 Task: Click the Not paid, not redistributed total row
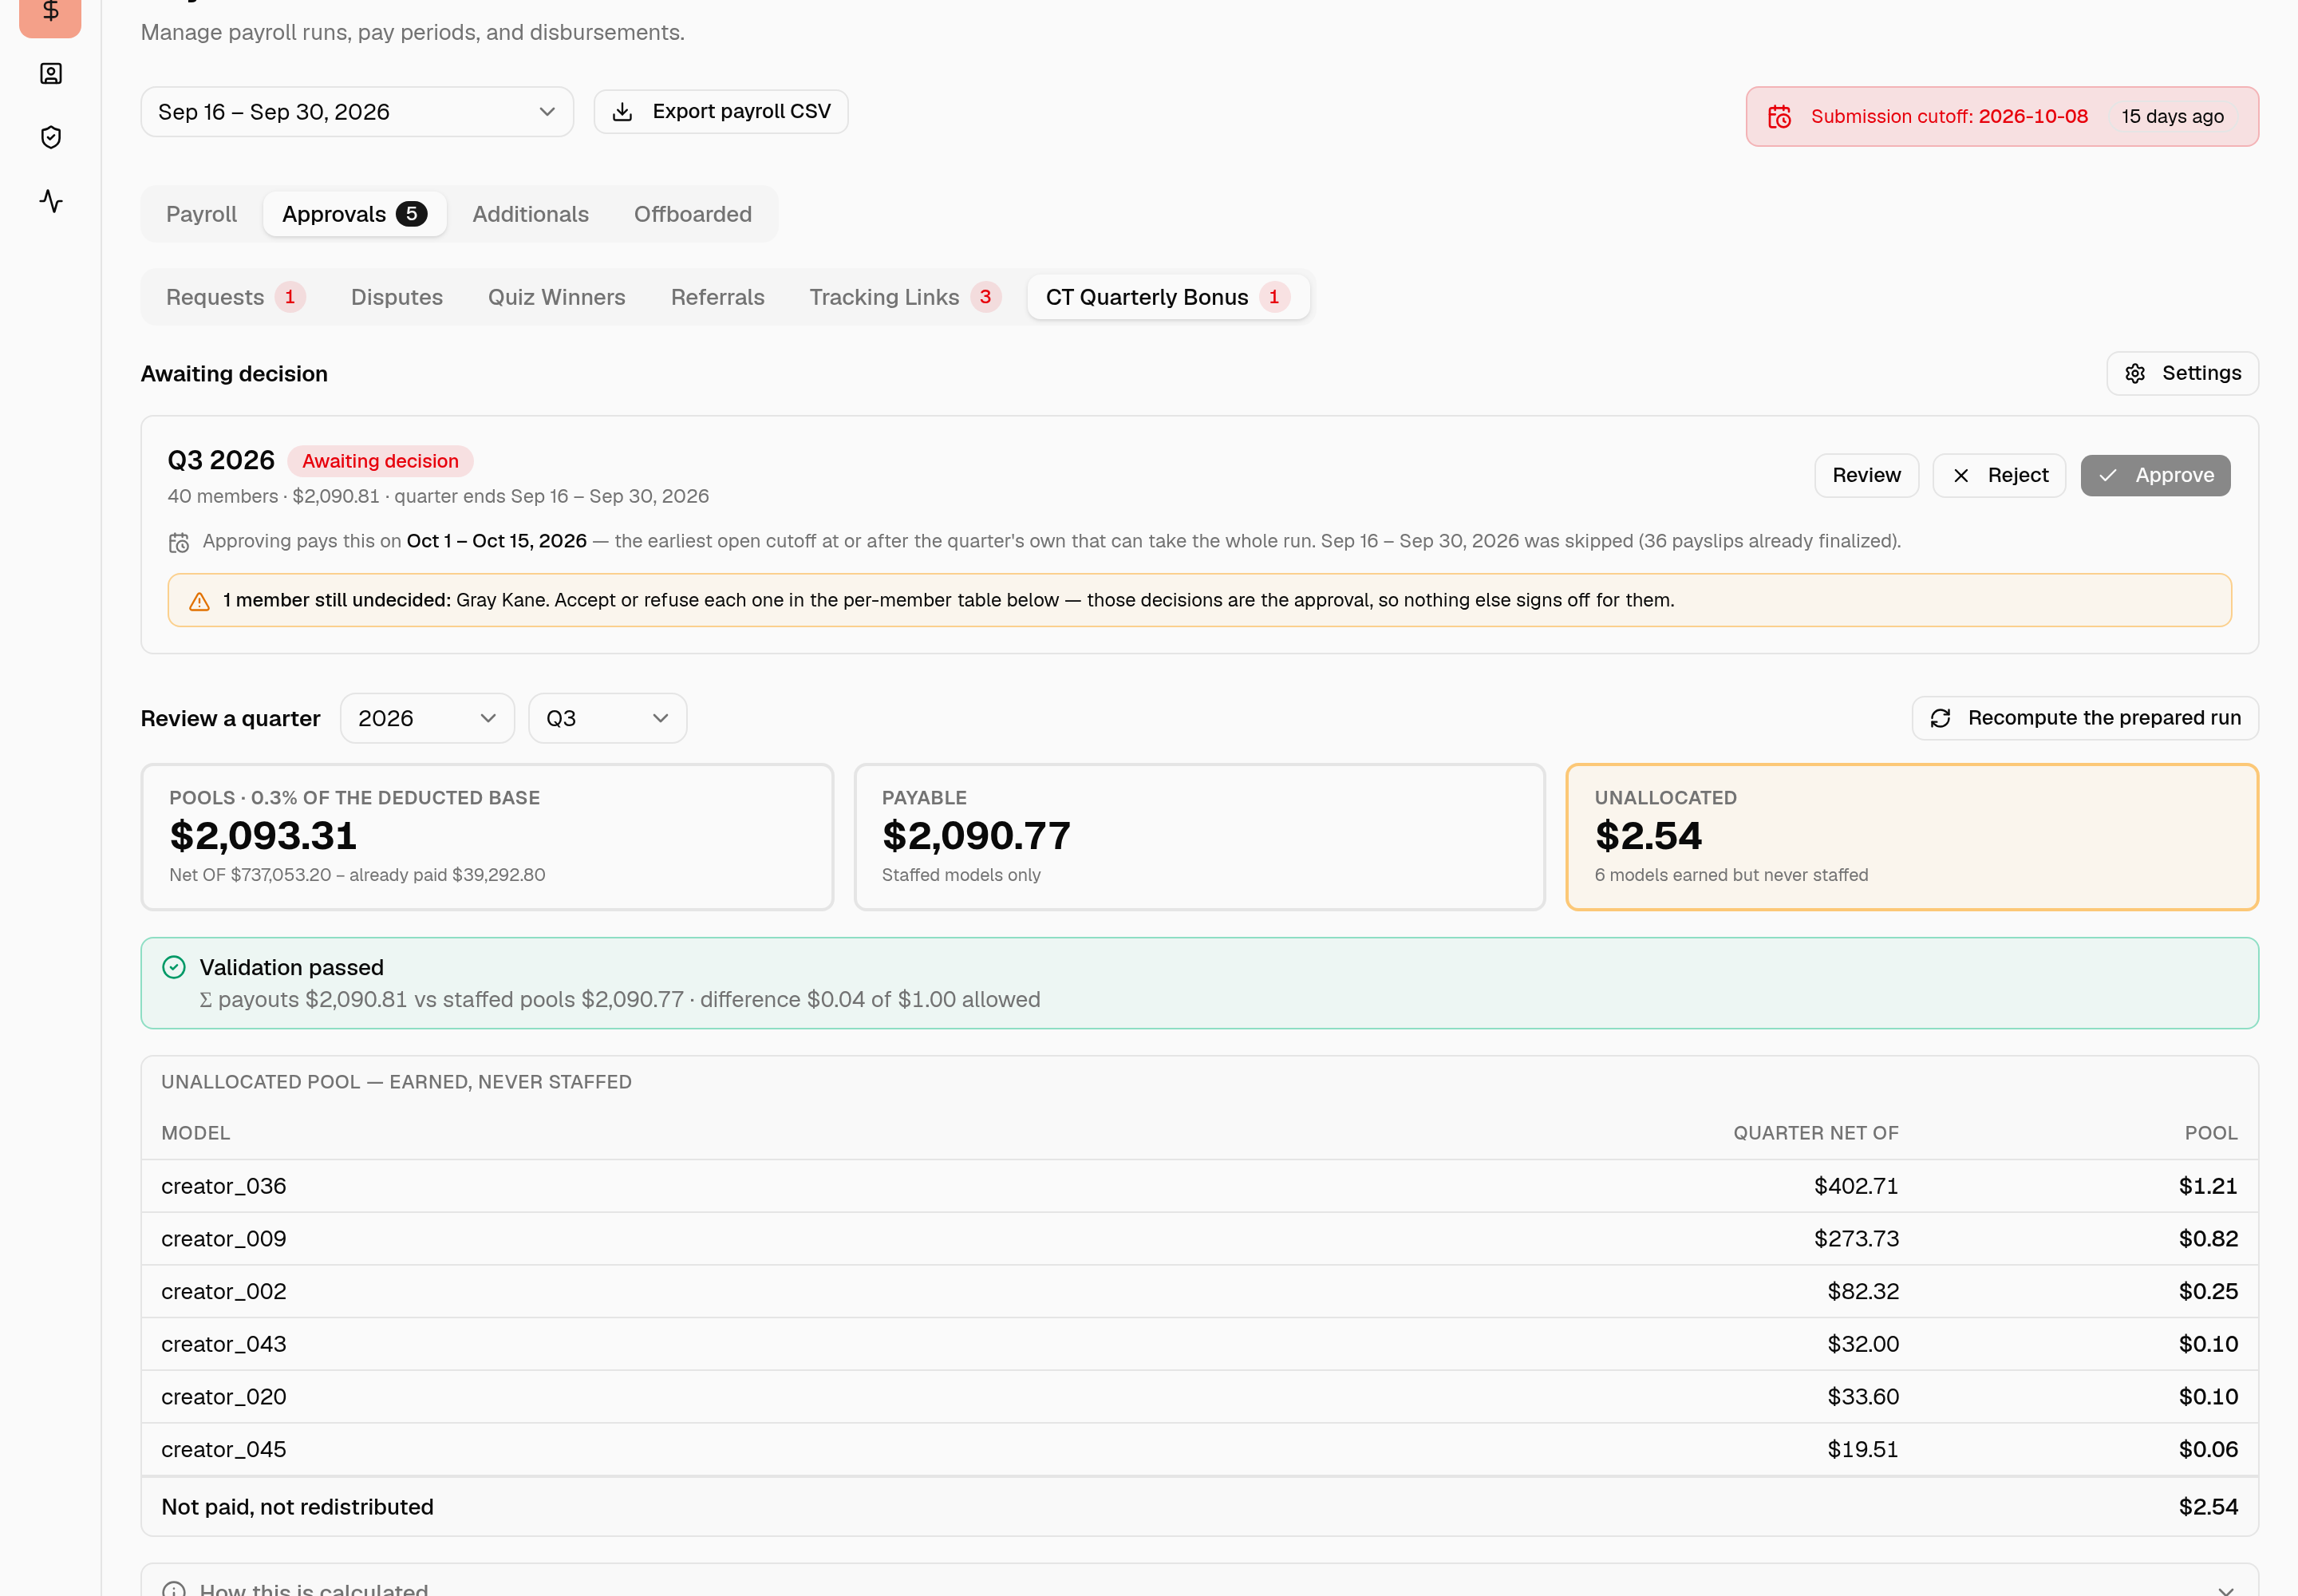(x=1199, y=1507)
